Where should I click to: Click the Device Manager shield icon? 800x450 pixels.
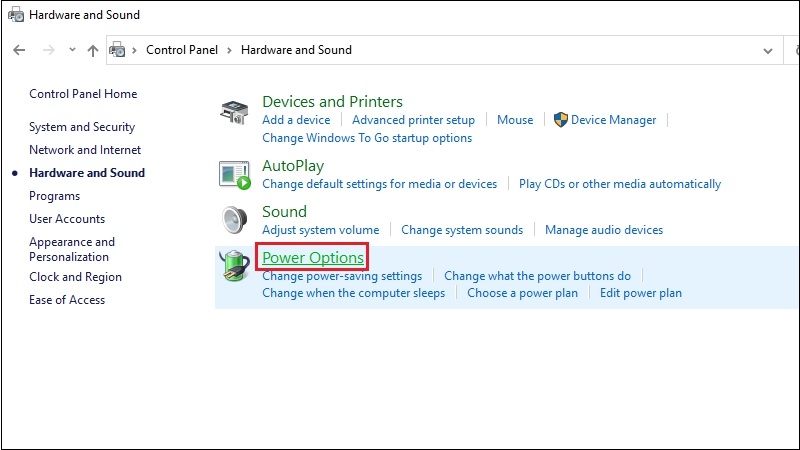click(x=561, y=120)
